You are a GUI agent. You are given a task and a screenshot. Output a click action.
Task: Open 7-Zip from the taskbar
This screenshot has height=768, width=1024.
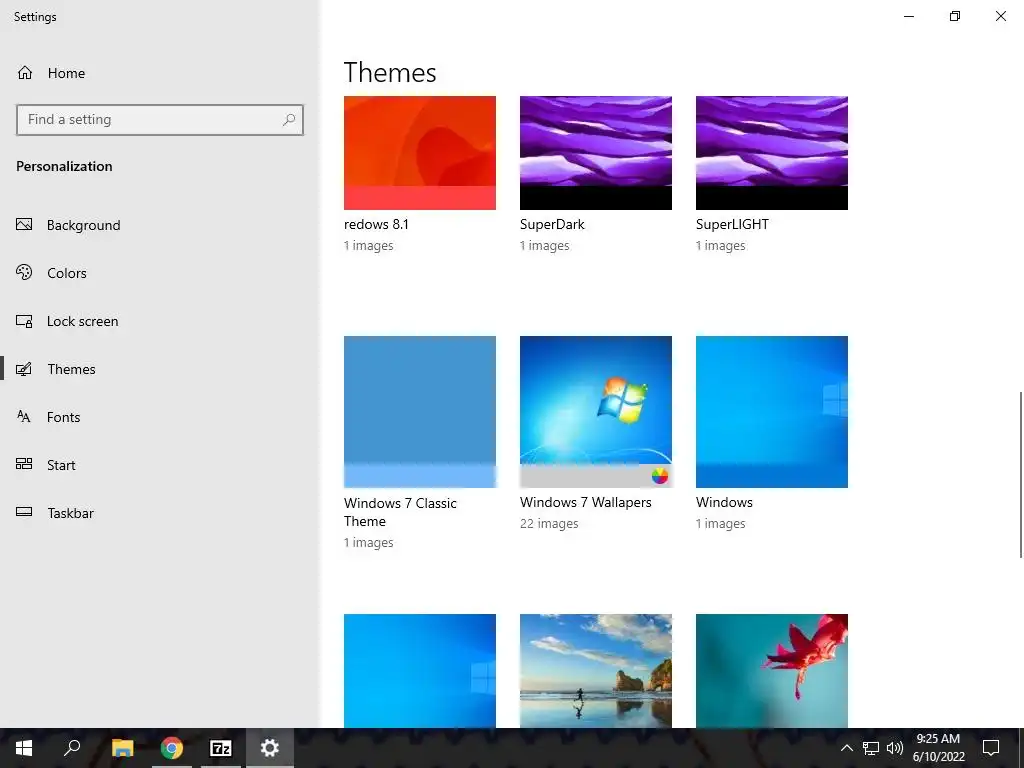click(x=221, y=748)
